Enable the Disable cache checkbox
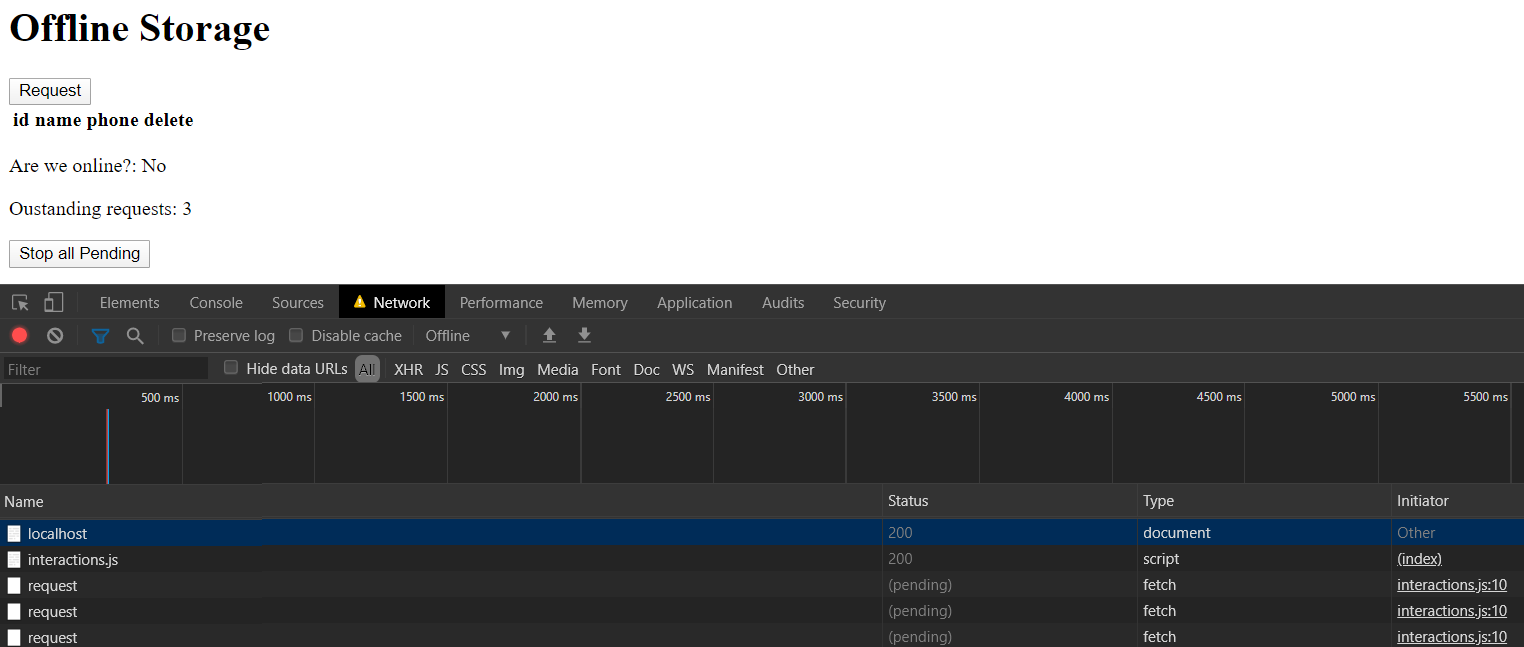This screenshot has height=647, width=1524. click(296, 336)
